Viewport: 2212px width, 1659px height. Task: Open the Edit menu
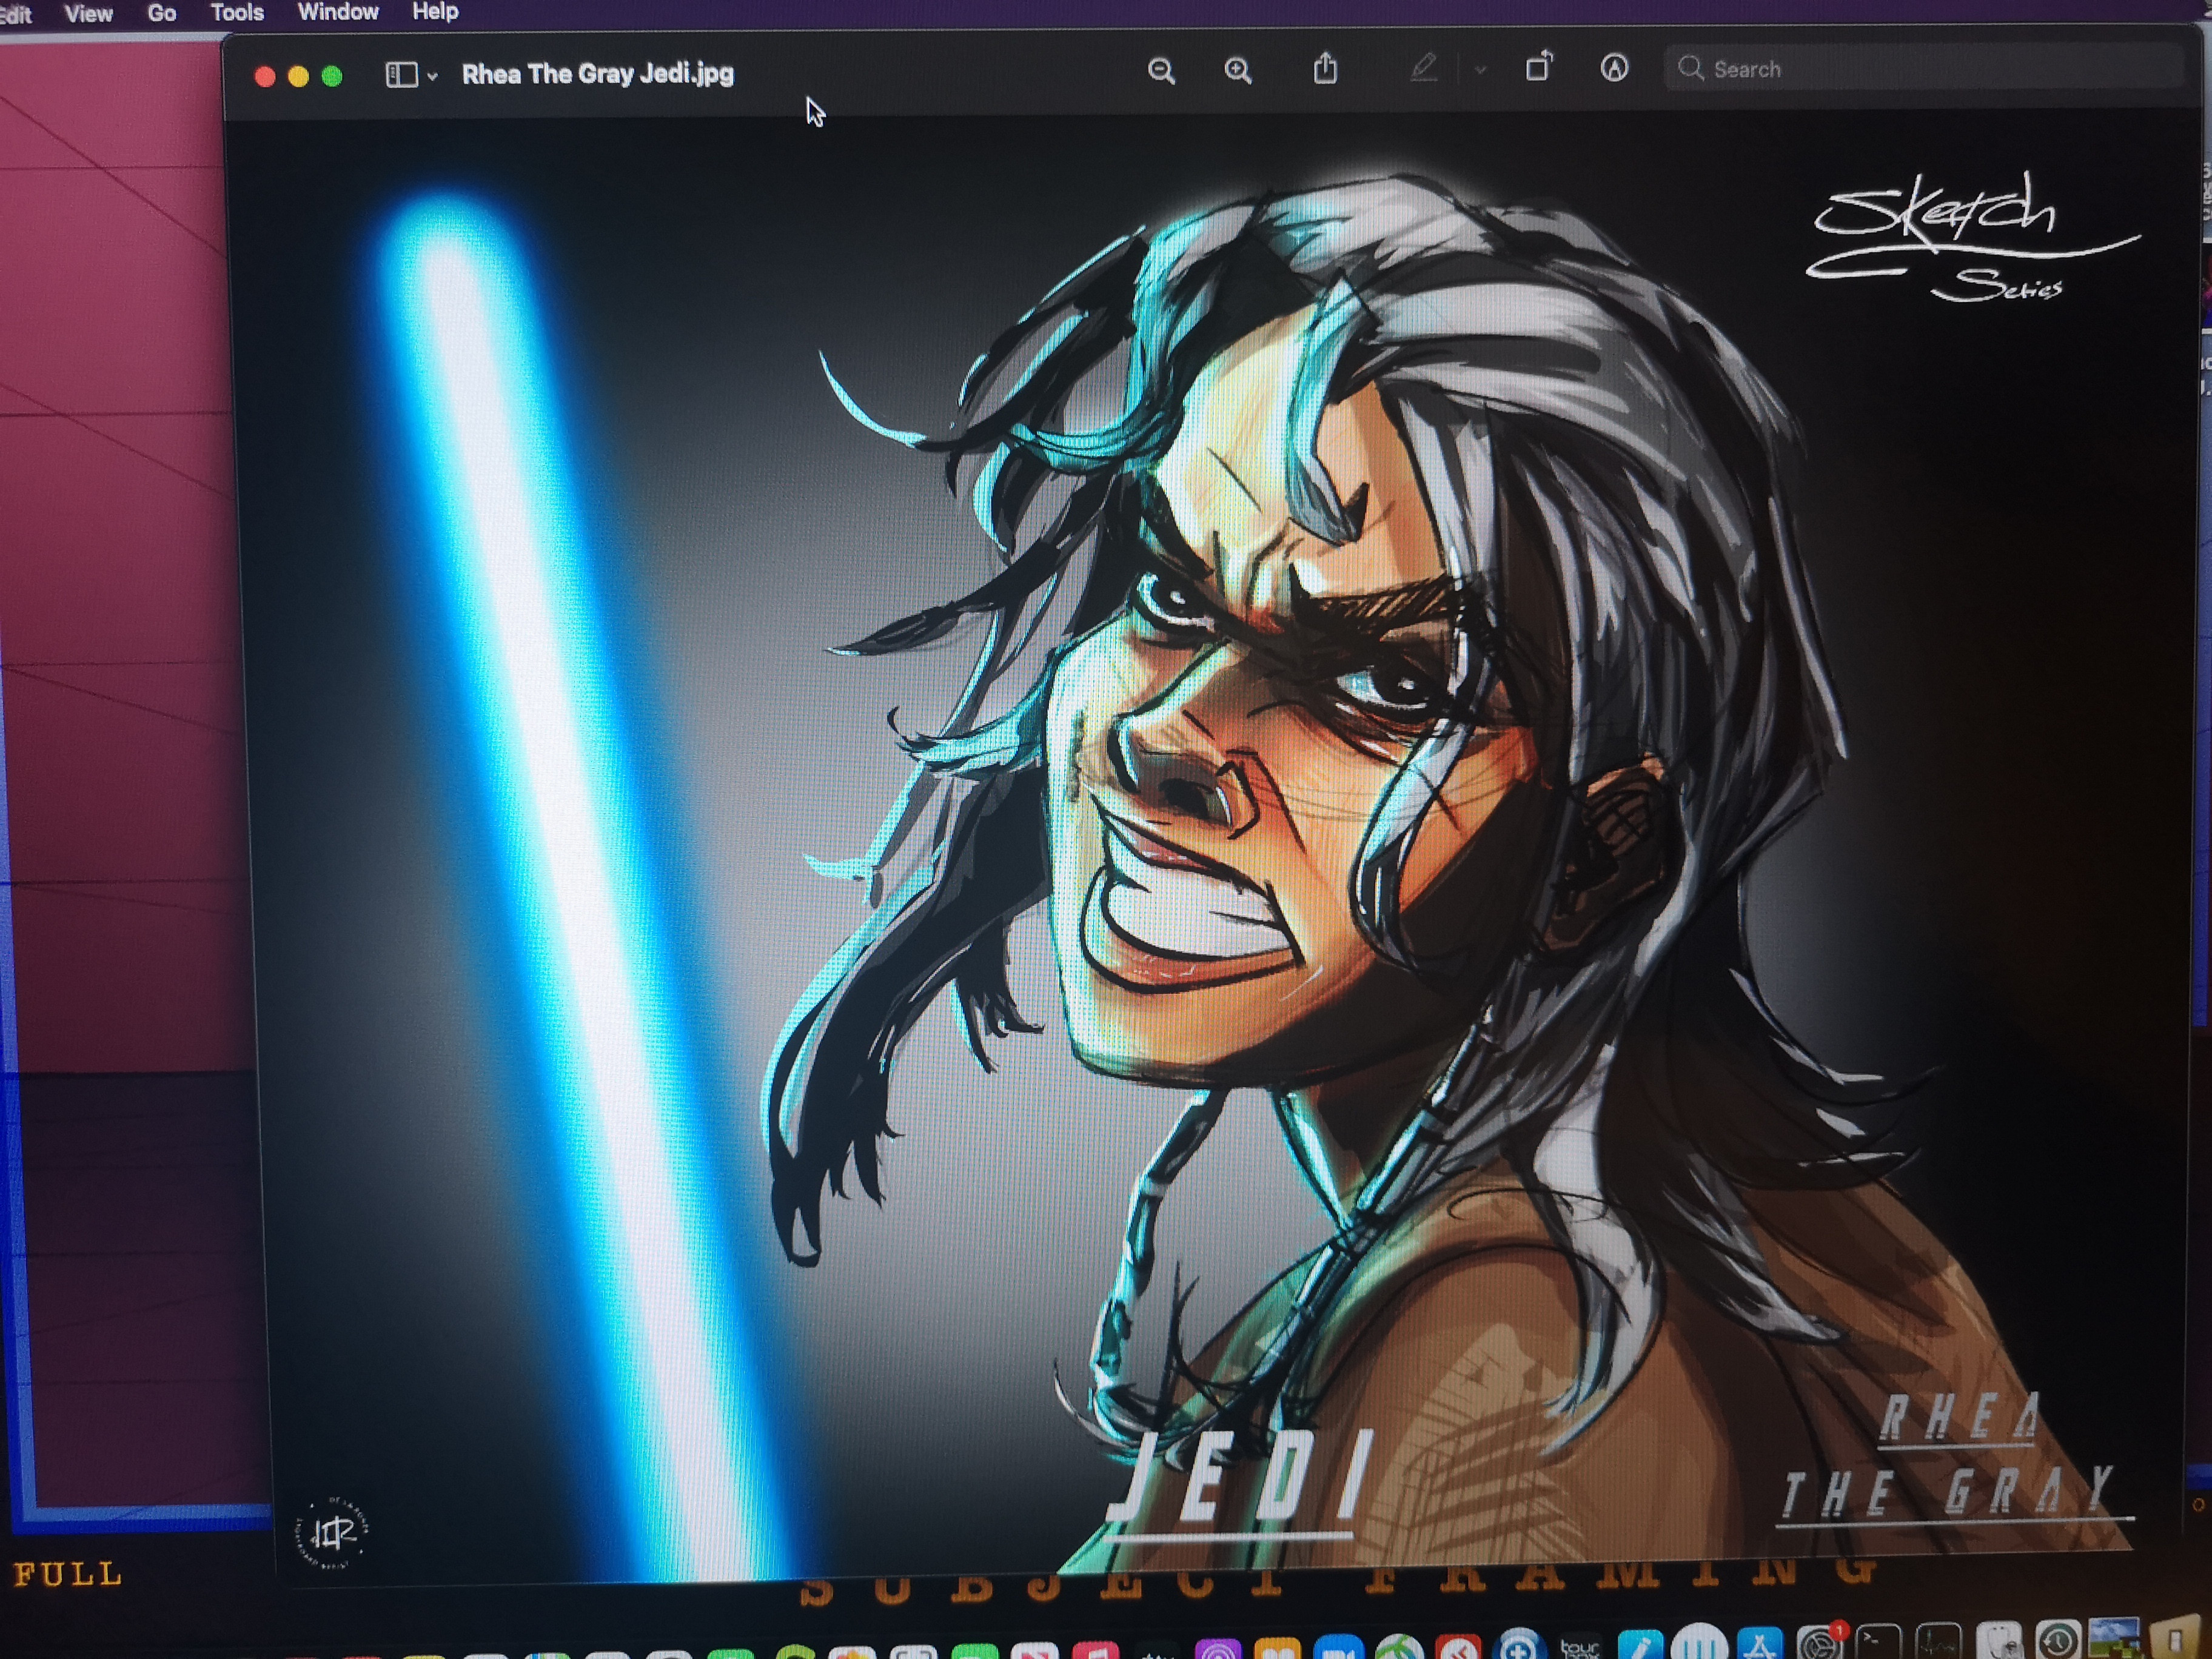[x=15, y=15]
